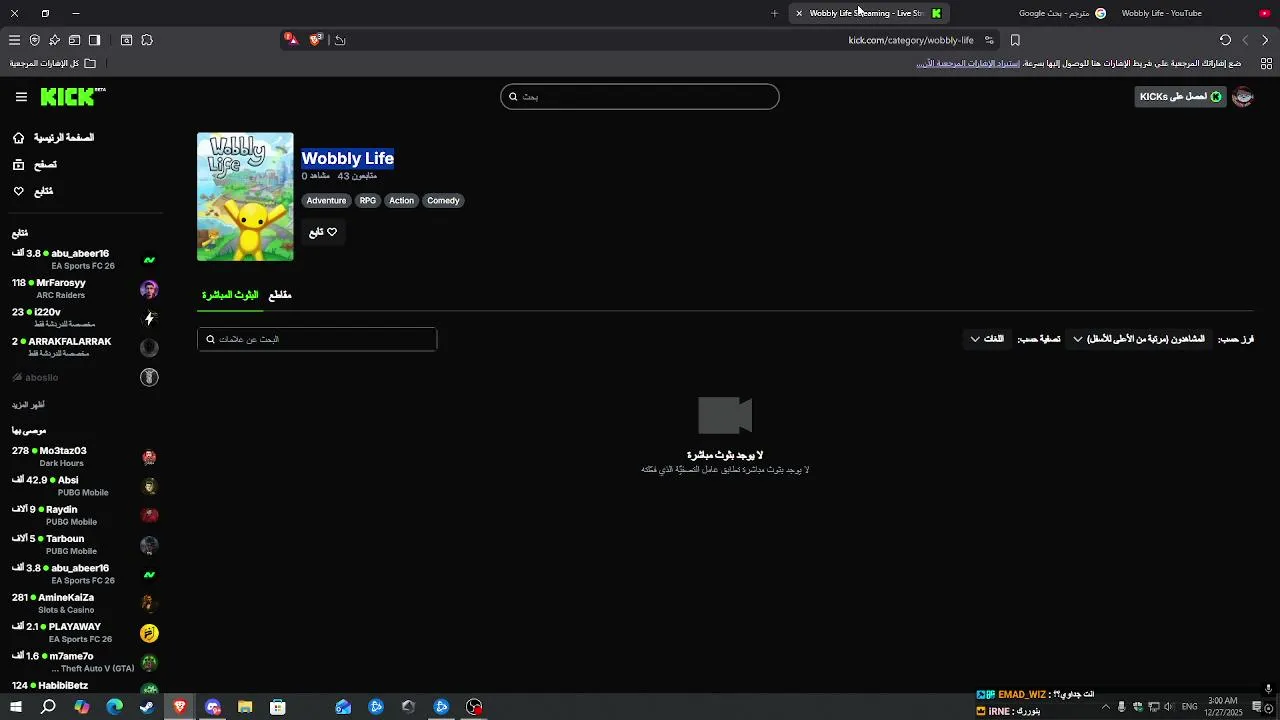Select the RPG tag
Screen dimensions: 1280x720
coord(368,201)
